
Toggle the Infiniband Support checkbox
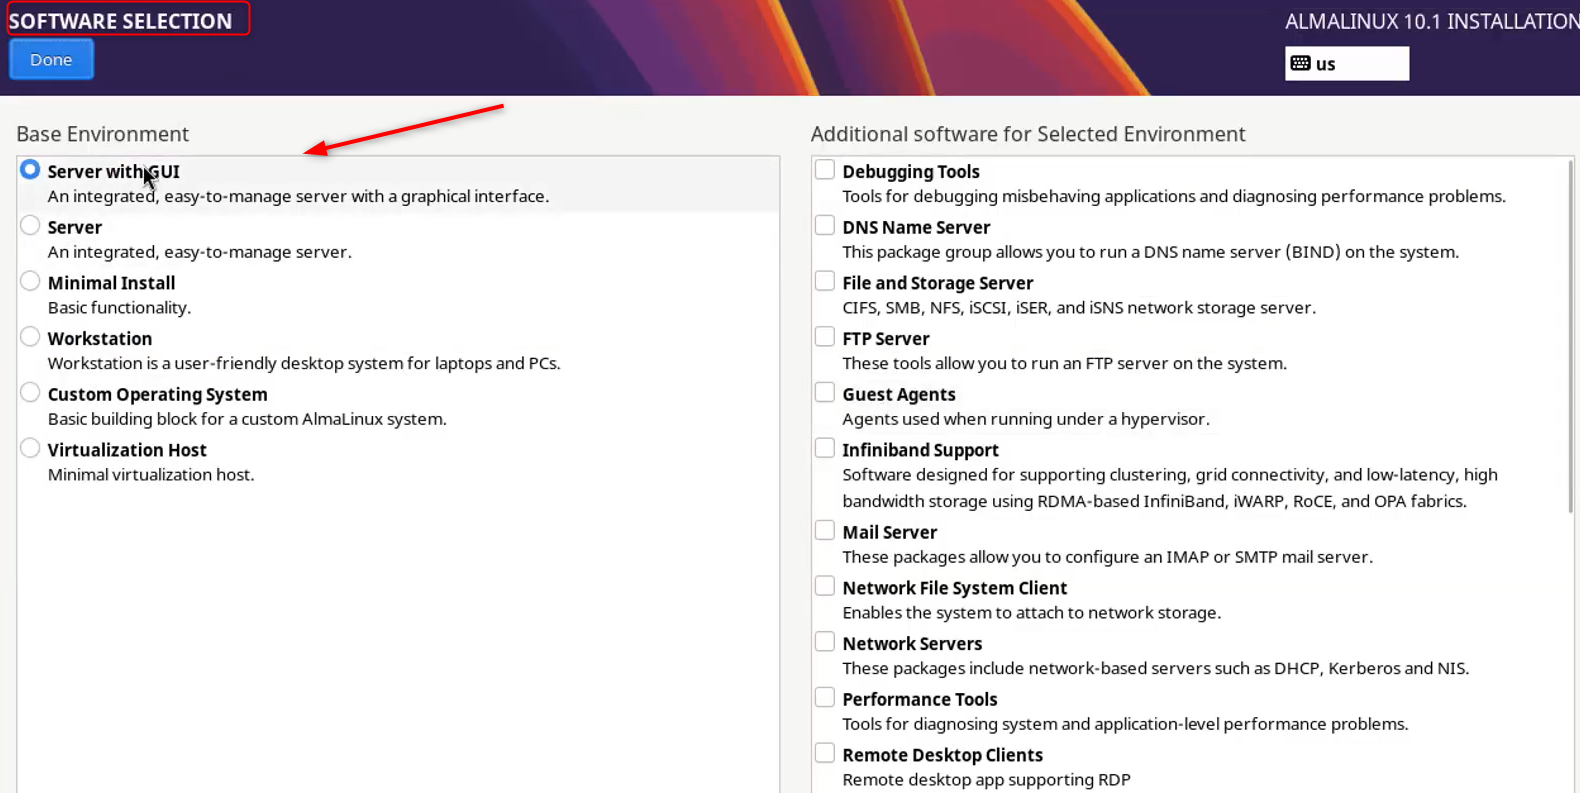click(x=825, y=449)
